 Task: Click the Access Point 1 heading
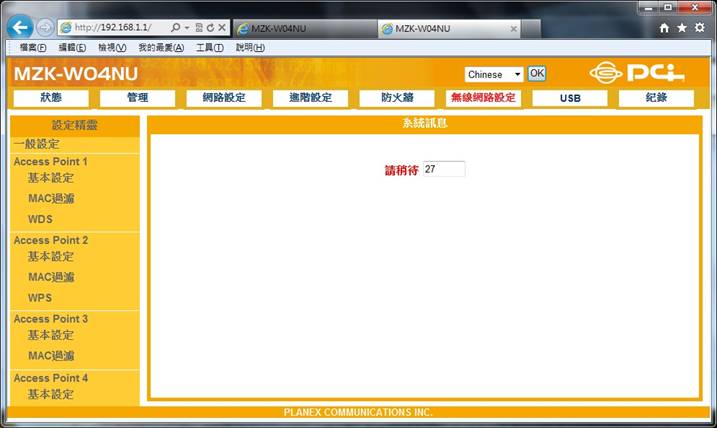pos(50,162)
